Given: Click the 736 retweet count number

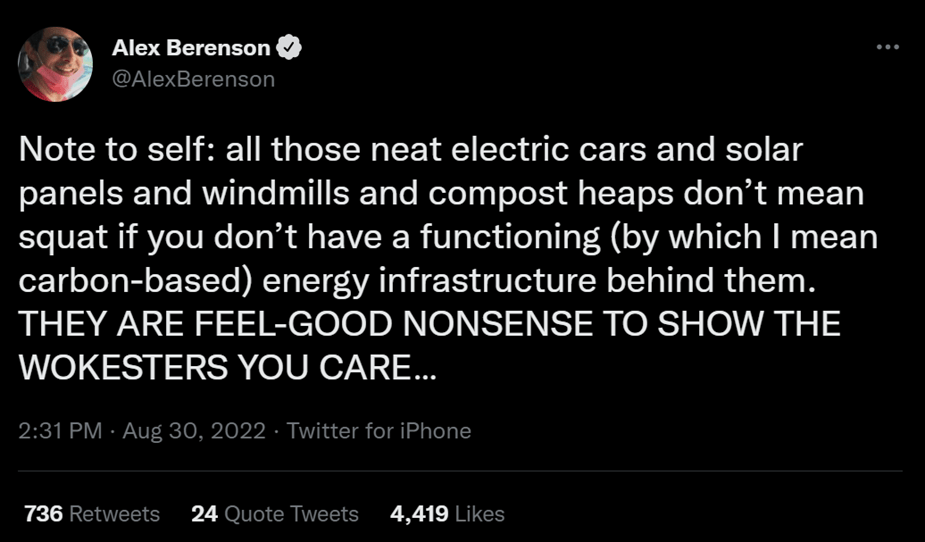Looking at the screenshot, I should pos(43,514).
